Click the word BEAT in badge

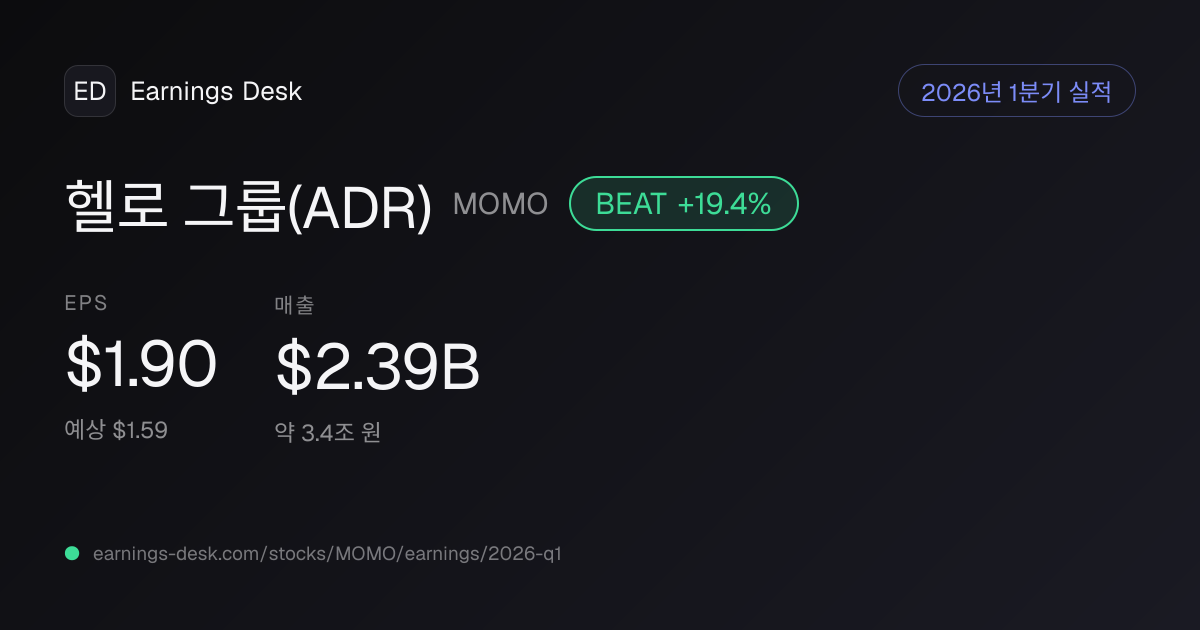pyautogui.click(x=631, y=204)
